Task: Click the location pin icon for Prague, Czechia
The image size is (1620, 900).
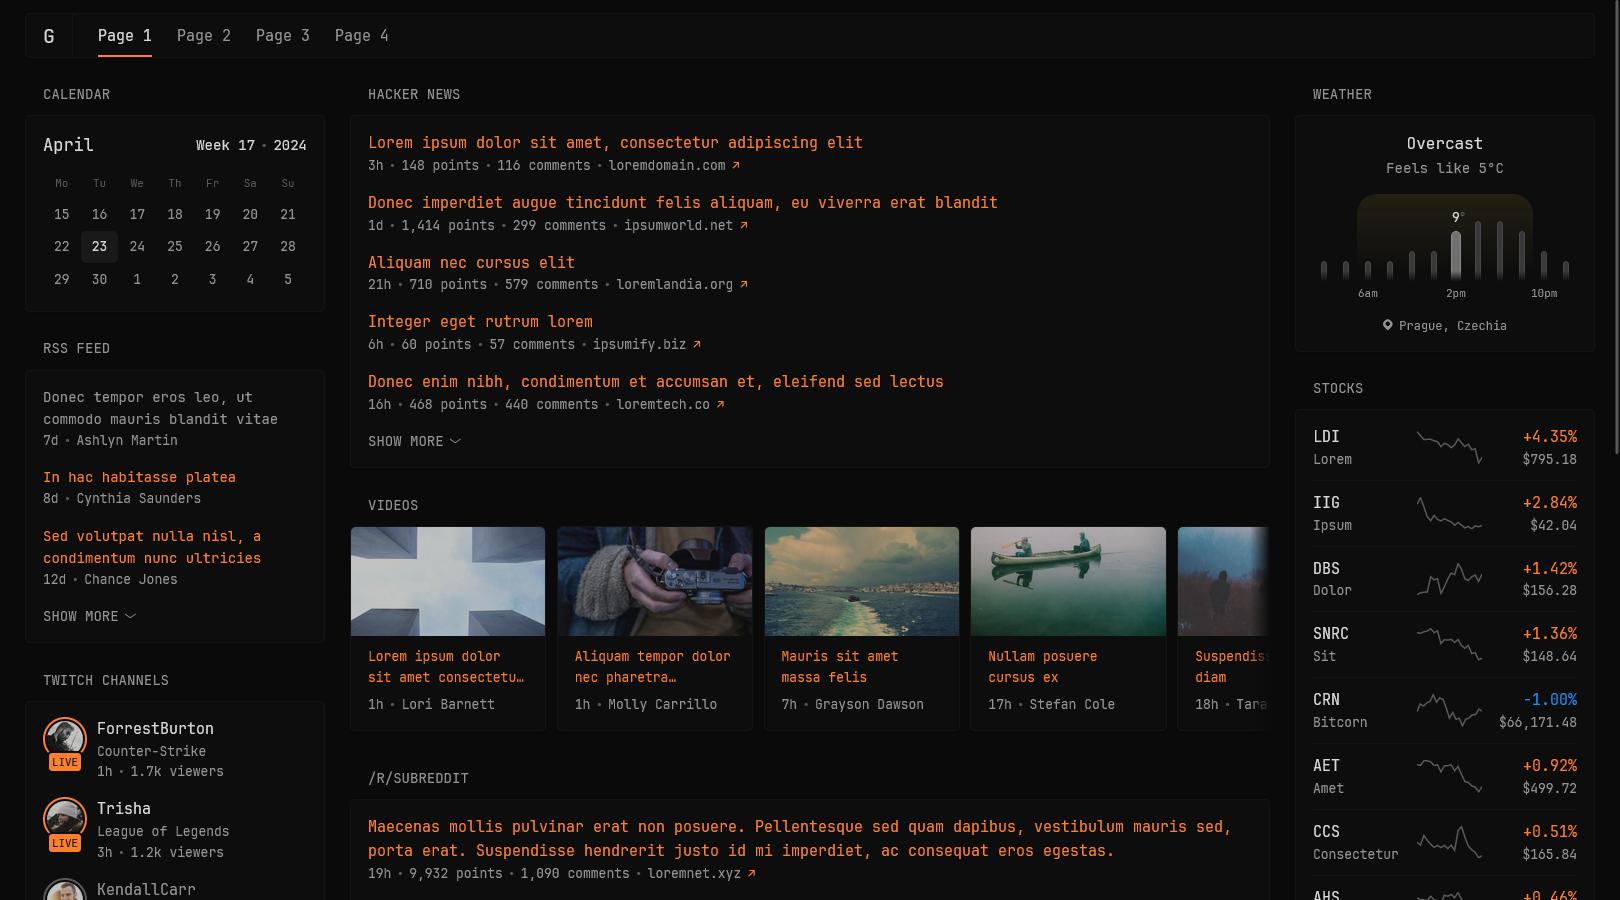Action: point(1387,325)
